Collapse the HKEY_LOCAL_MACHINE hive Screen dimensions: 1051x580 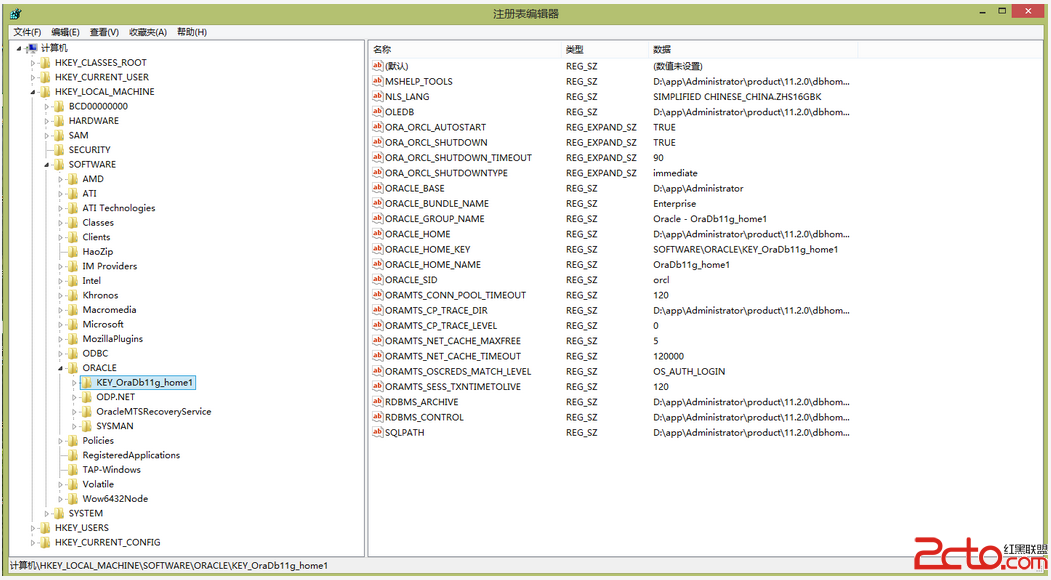[x=33, y=92]
